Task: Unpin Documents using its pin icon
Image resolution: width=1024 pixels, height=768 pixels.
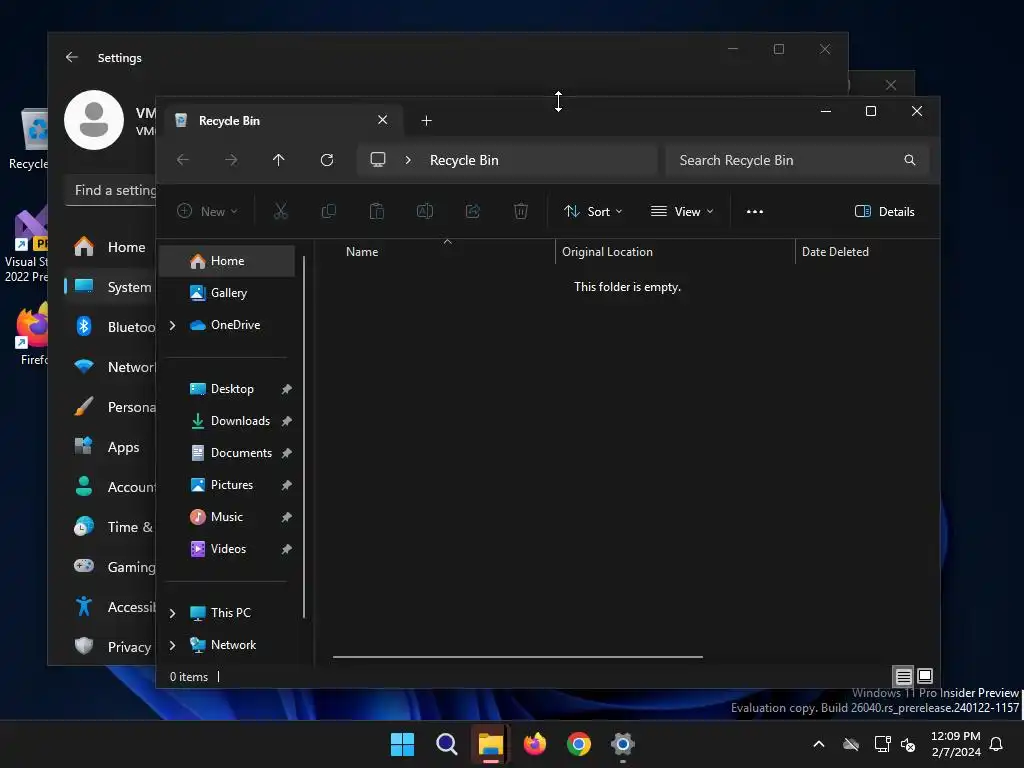Action: click(x=286, y=453)
